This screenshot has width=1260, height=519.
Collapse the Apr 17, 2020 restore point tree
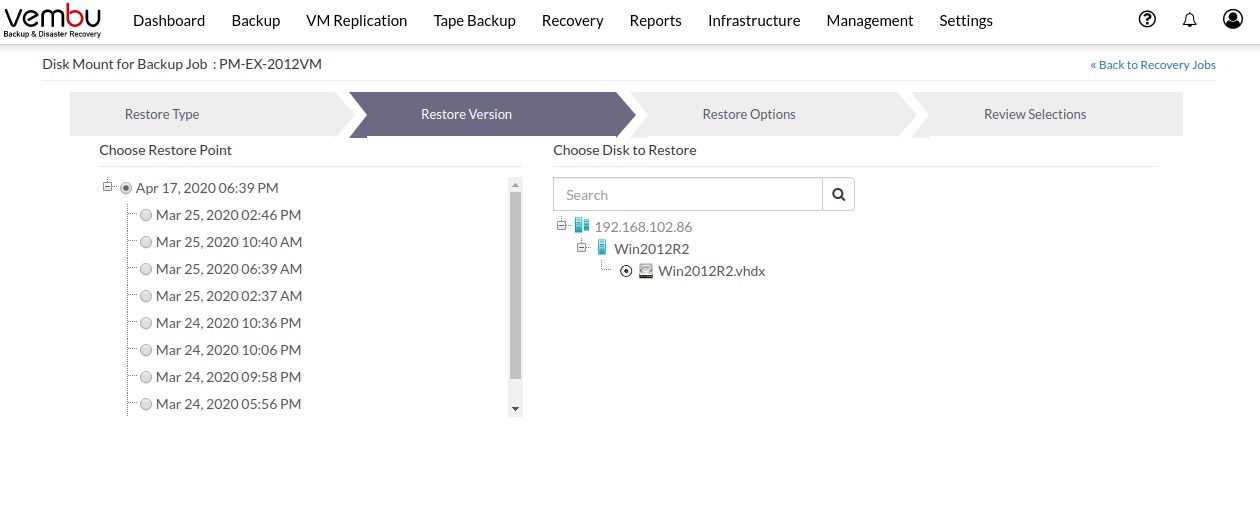(108, 187)
